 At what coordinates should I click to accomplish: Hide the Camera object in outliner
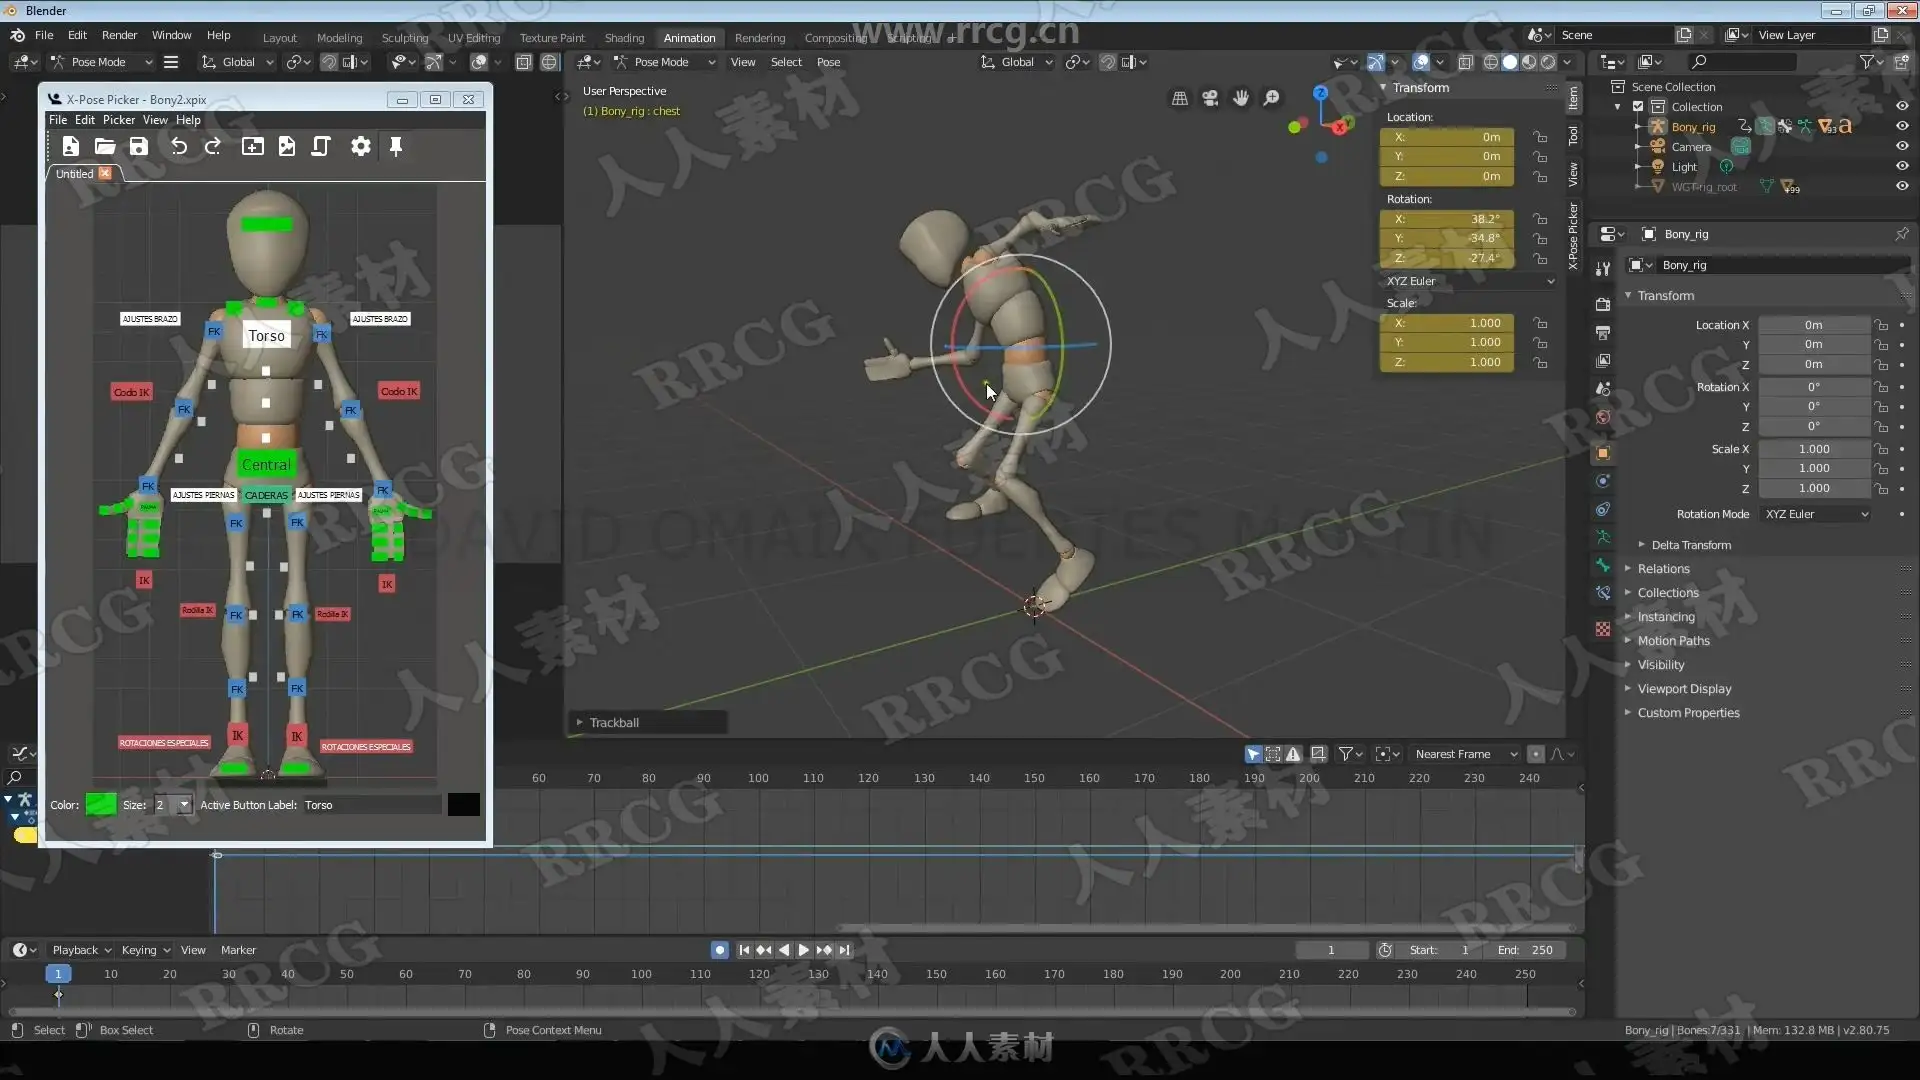tap(1902, 147)
